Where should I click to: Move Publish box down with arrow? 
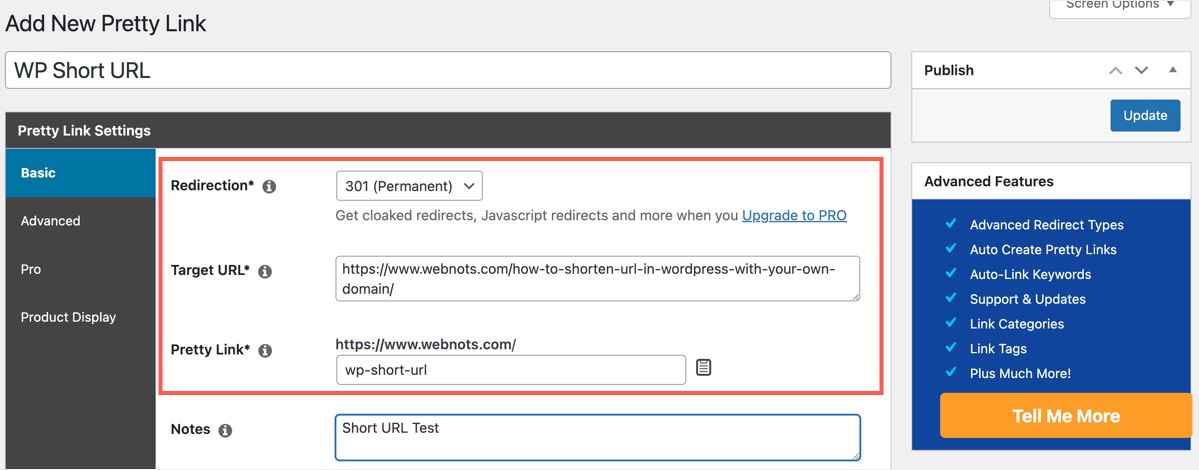click(1141, 71)
